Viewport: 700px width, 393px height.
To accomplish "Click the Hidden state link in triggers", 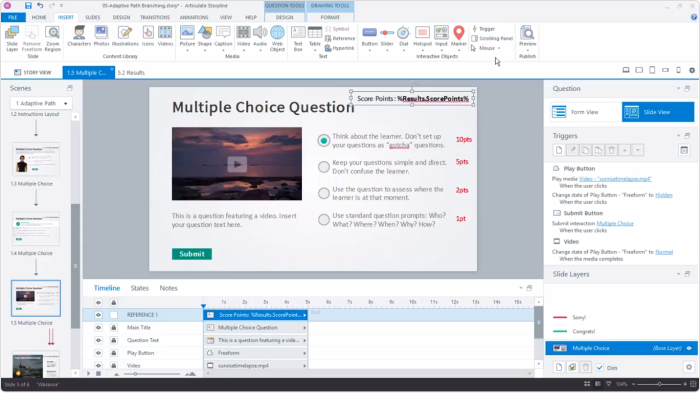I will pos(663,195).
